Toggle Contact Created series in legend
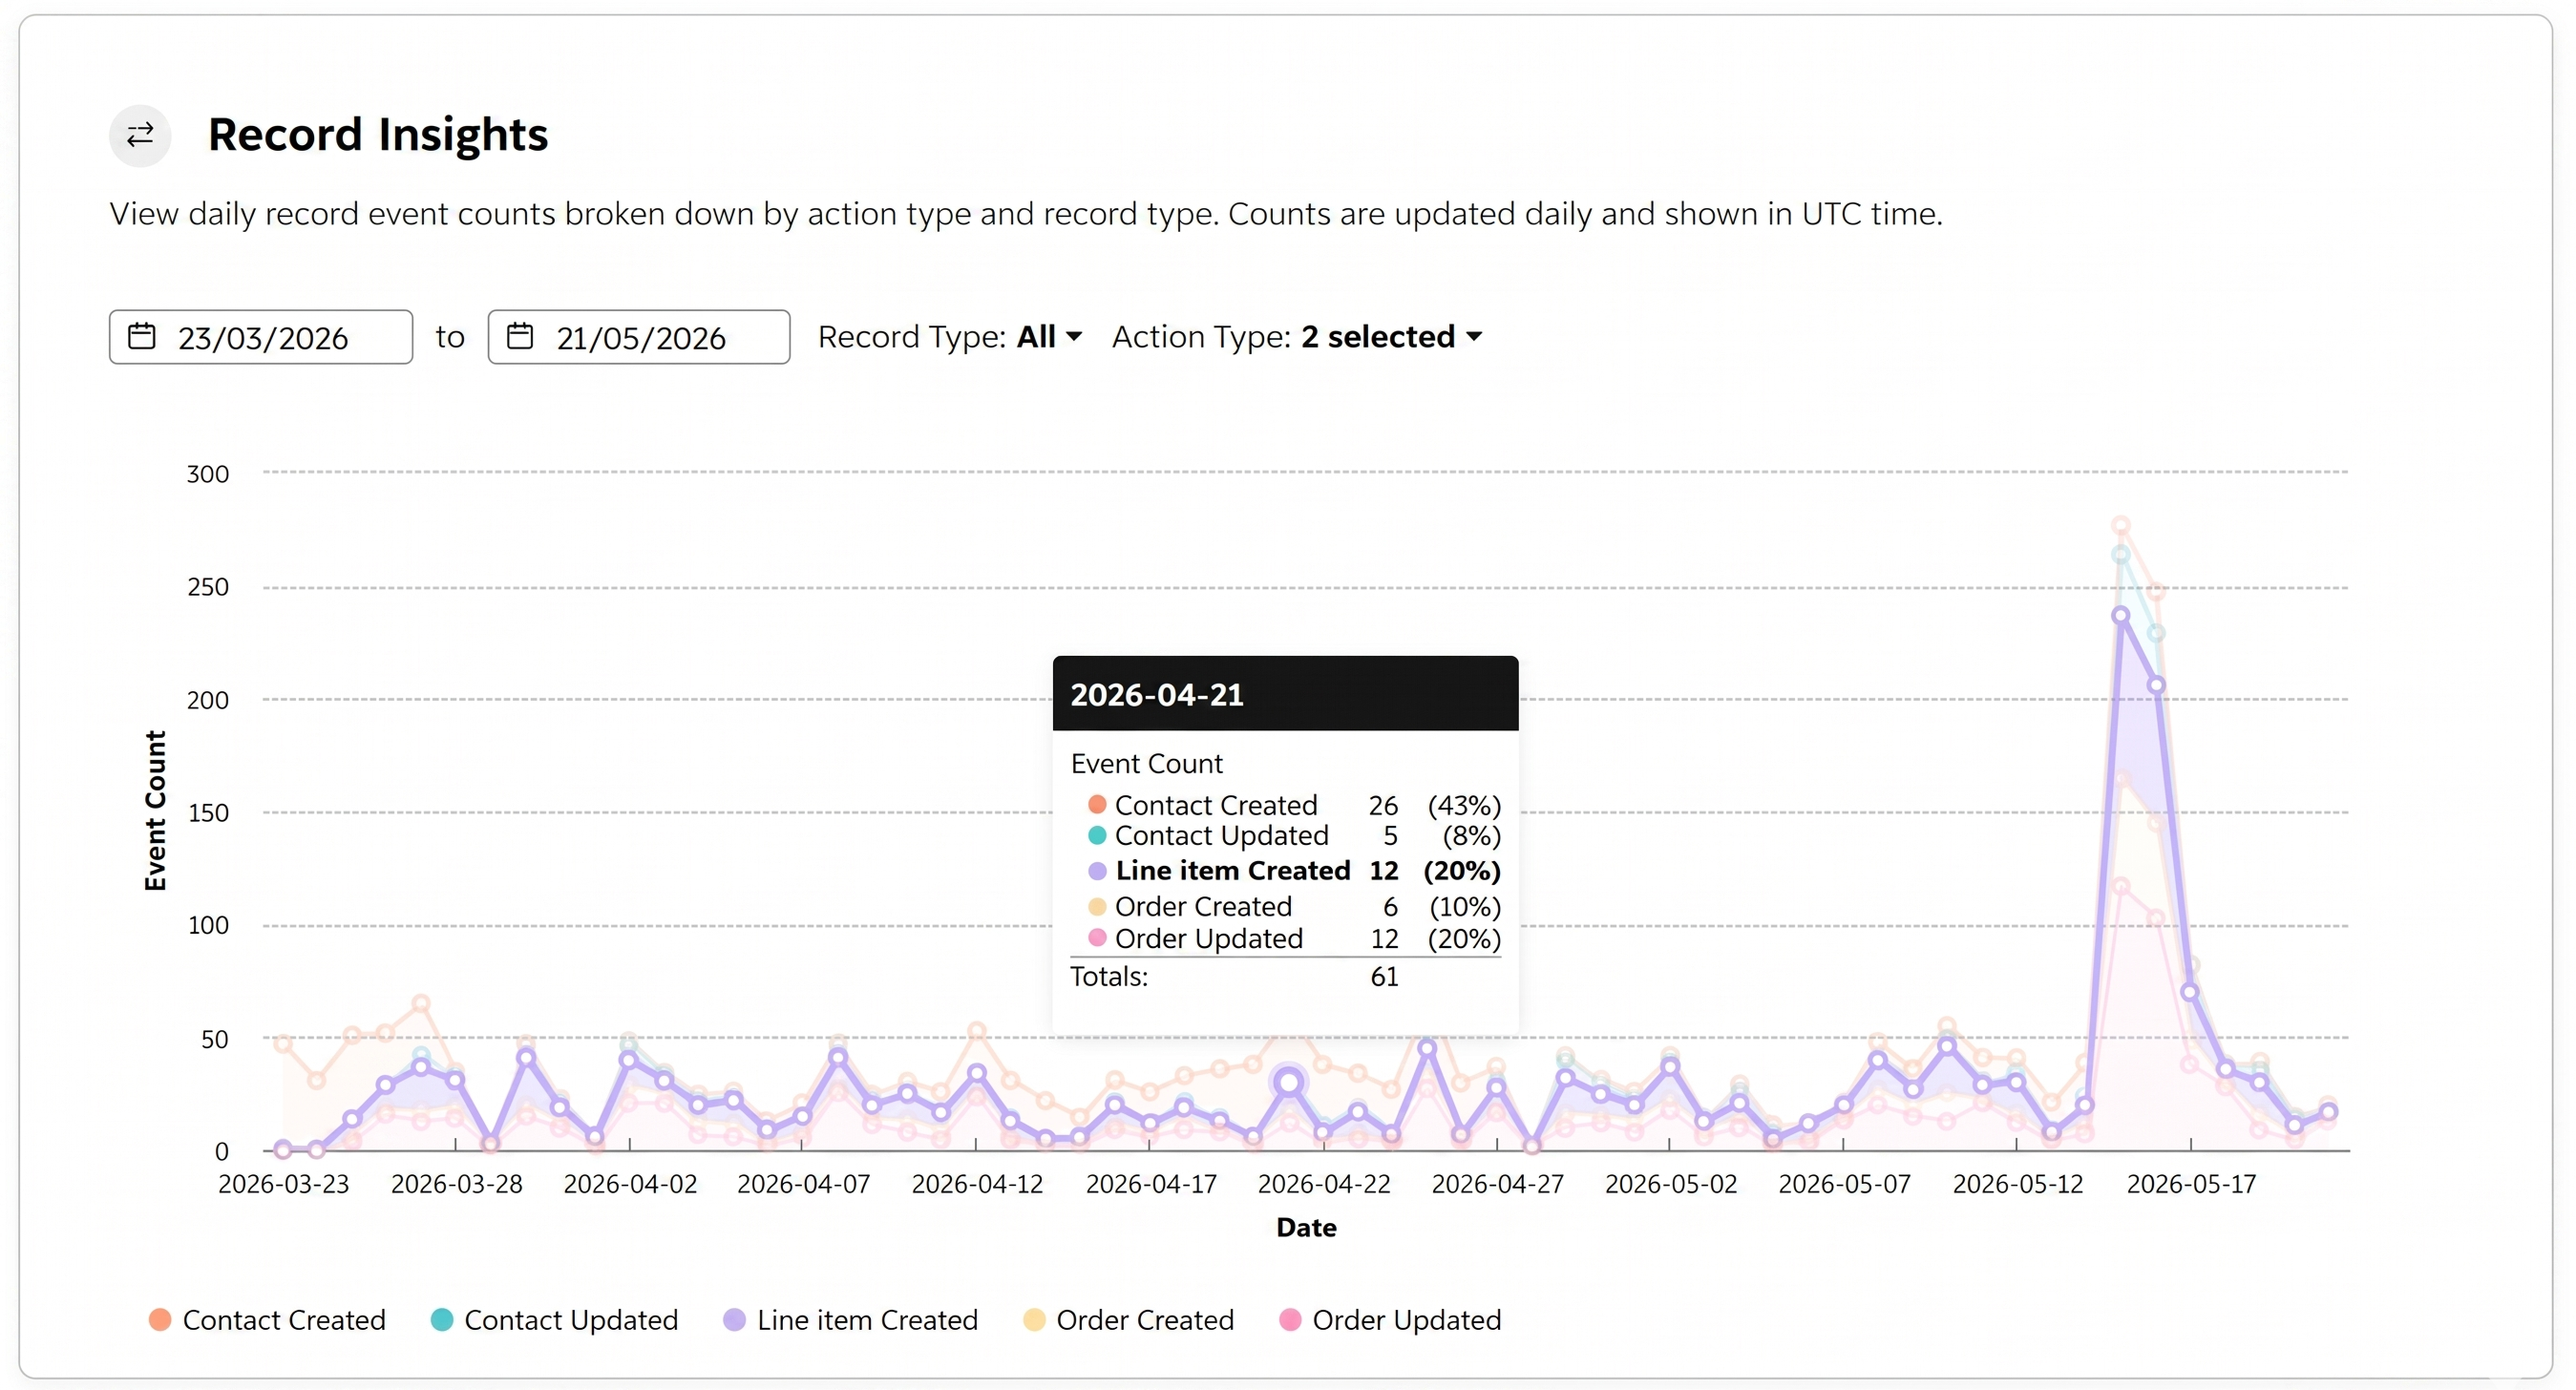 tap(267, 1320)
